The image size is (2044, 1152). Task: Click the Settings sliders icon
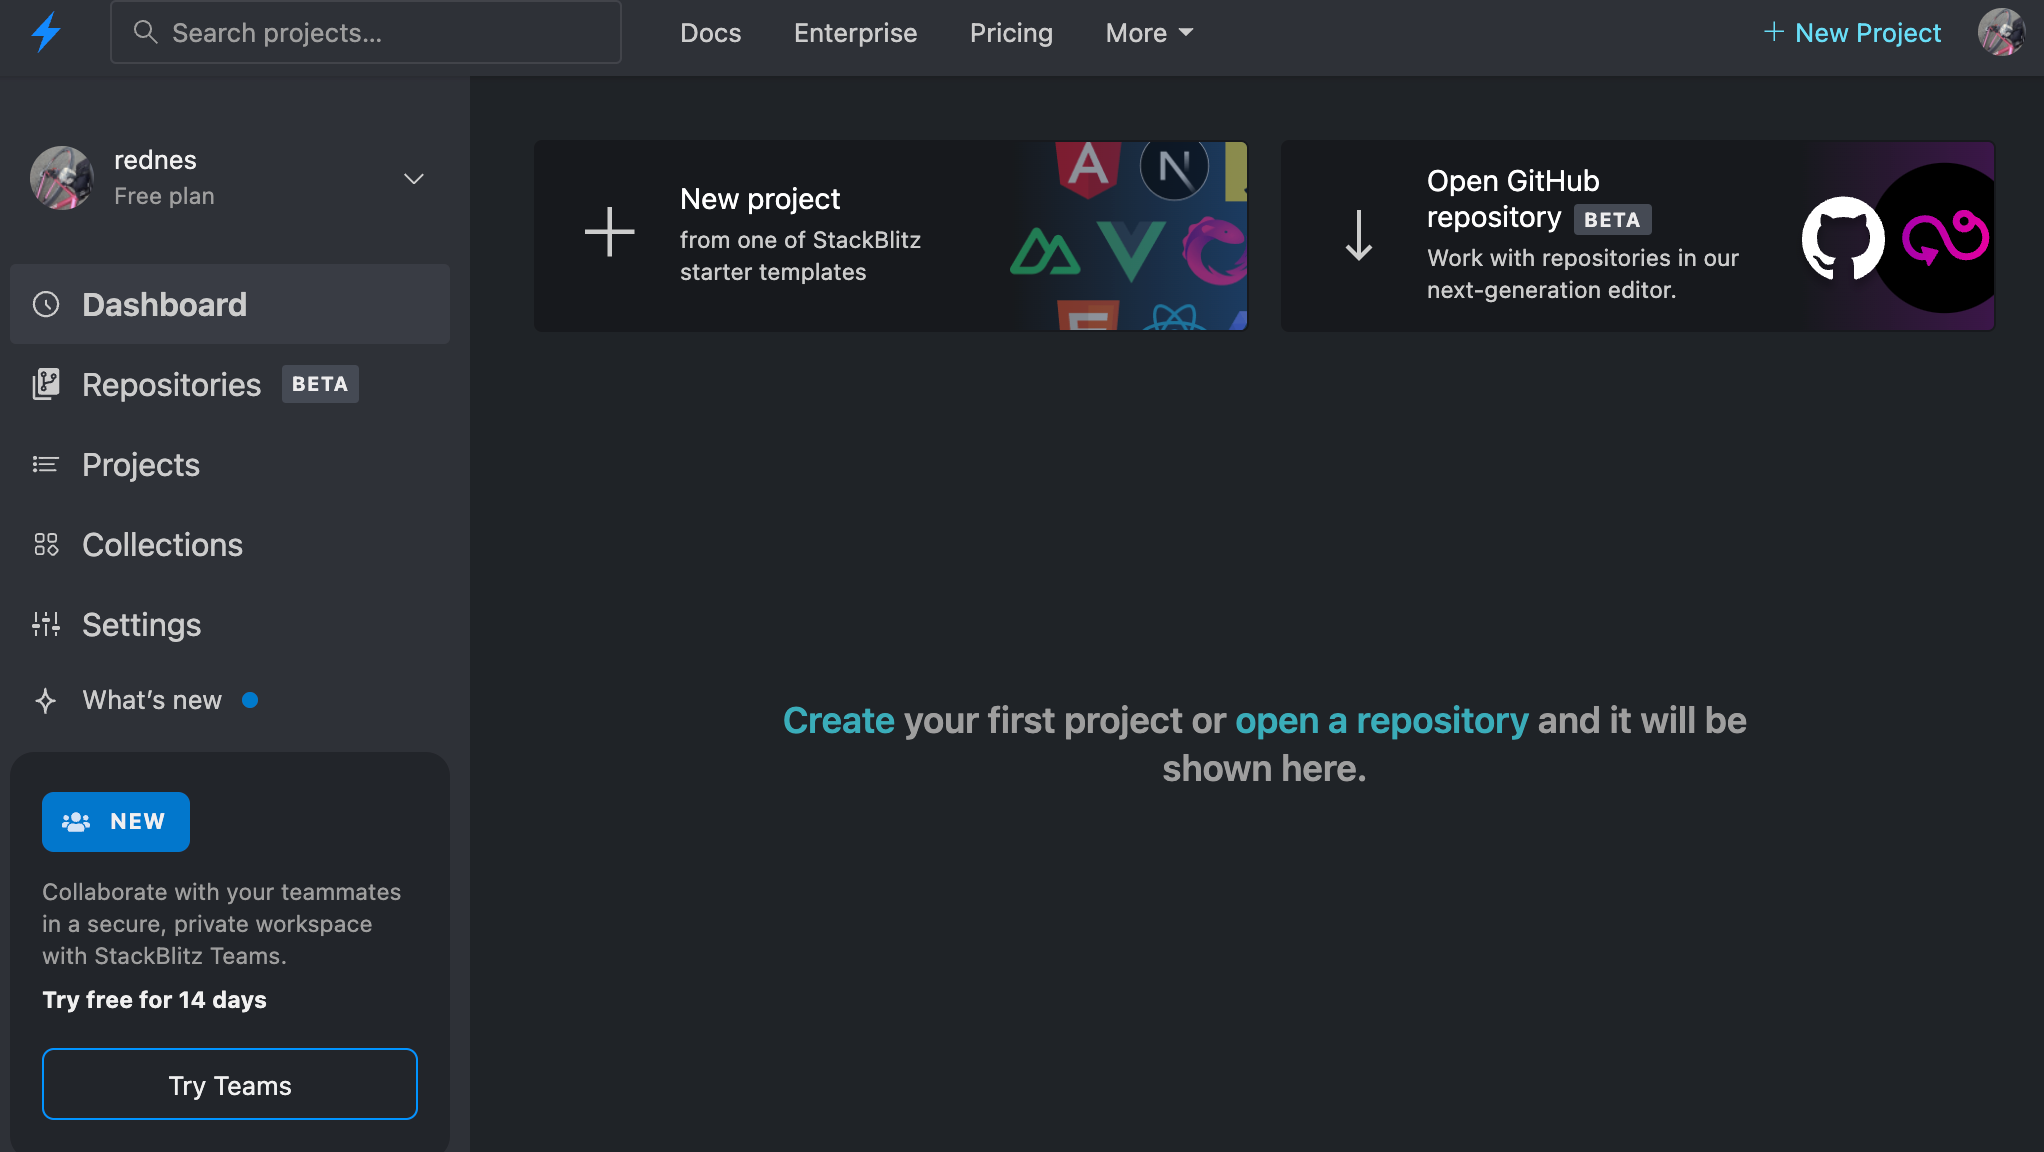[x=46, y=624]
